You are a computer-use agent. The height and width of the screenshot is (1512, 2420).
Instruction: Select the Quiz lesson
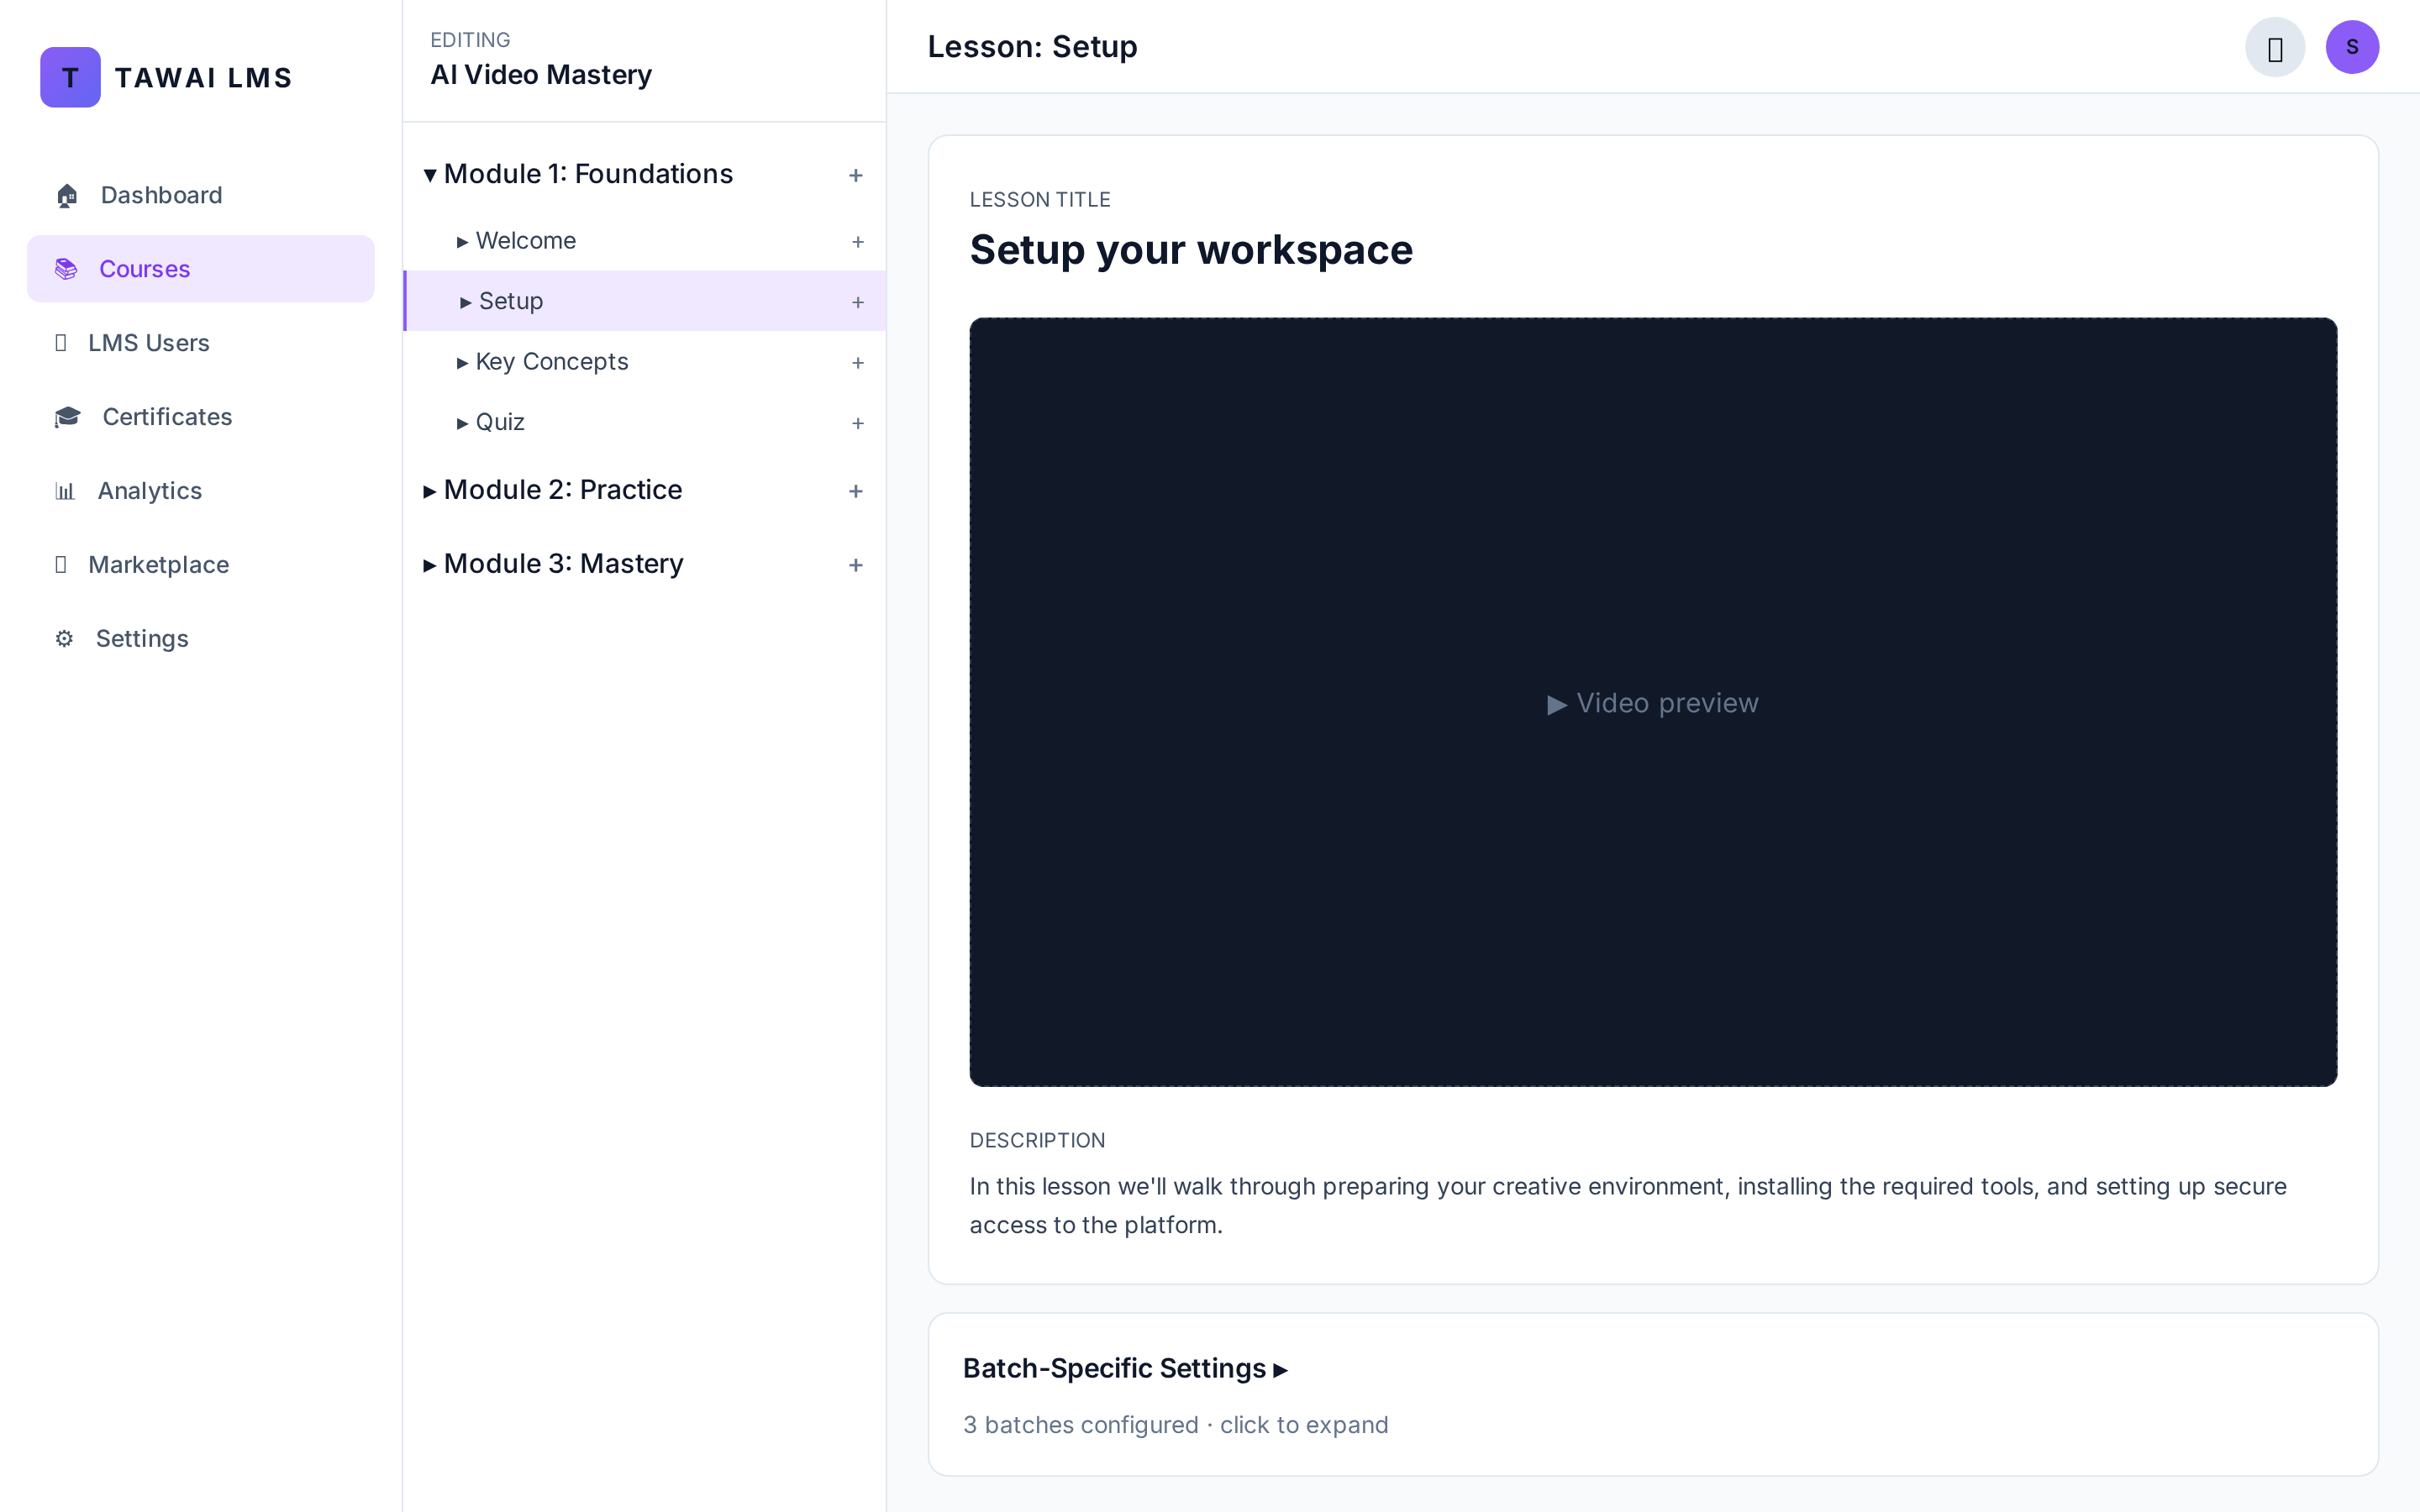click(x=644, y=422)
